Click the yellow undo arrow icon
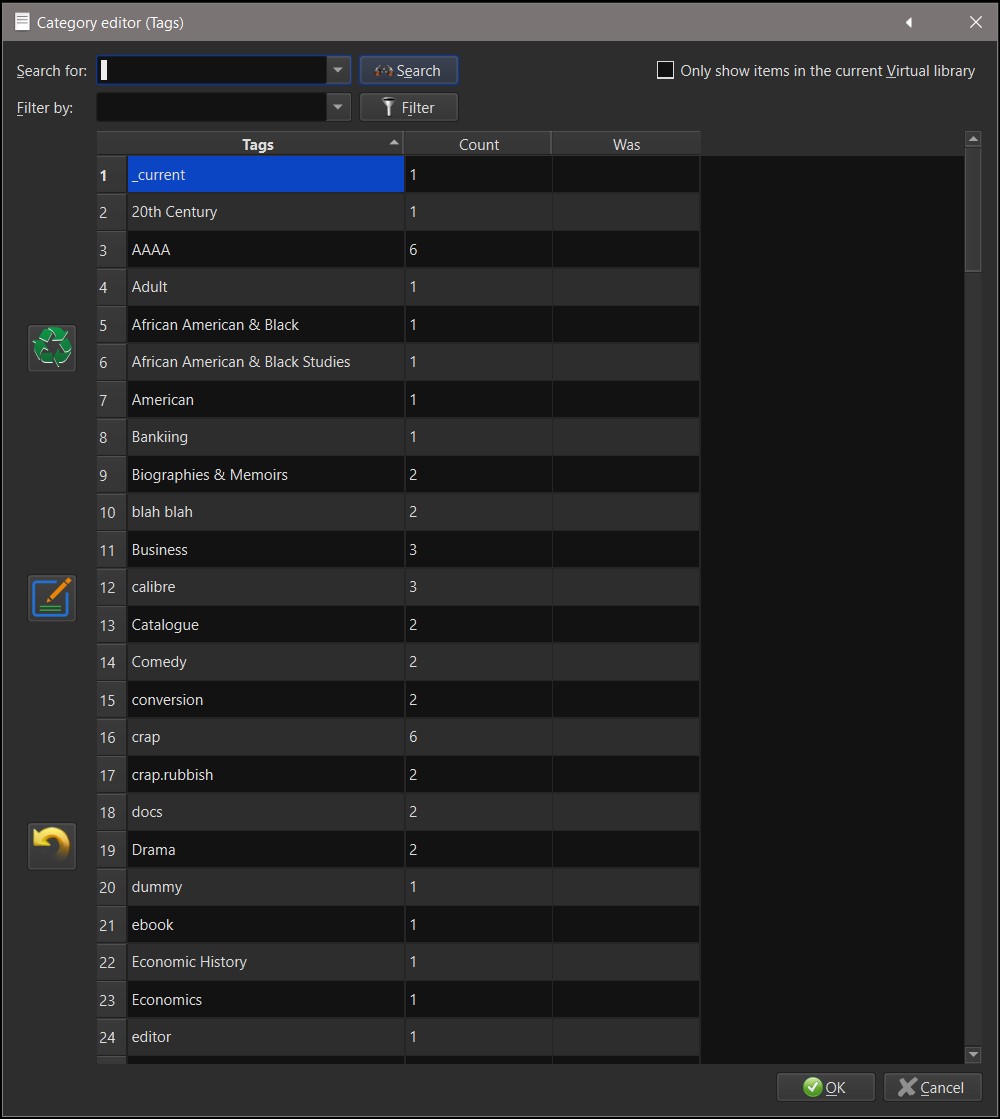1000x1119 pixels. coord(52,846)
